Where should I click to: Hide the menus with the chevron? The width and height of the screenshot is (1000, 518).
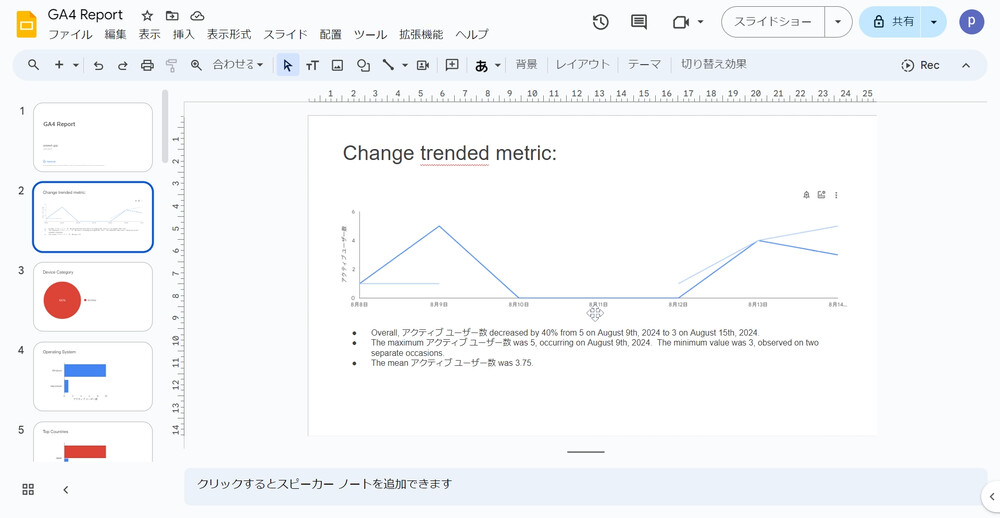point(965,65)
